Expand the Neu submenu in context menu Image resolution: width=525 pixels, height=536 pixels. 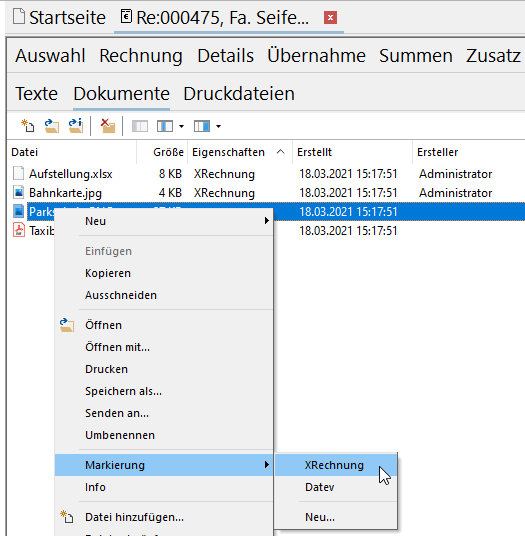(164, 221)
